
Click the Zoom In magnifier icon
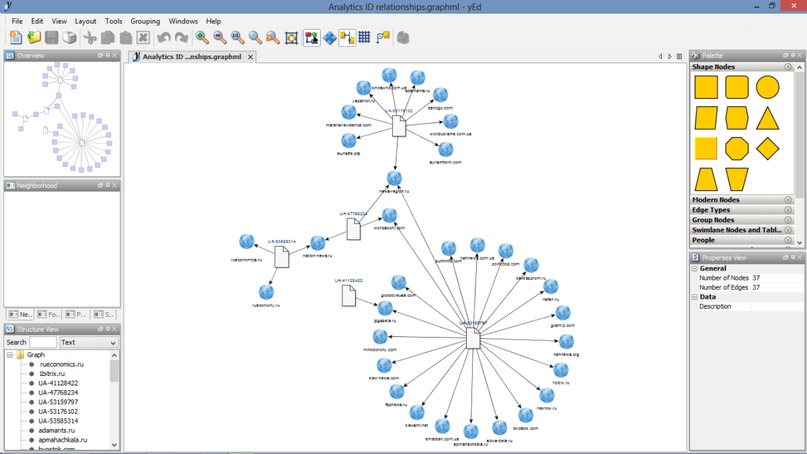[x=202, y=38]
